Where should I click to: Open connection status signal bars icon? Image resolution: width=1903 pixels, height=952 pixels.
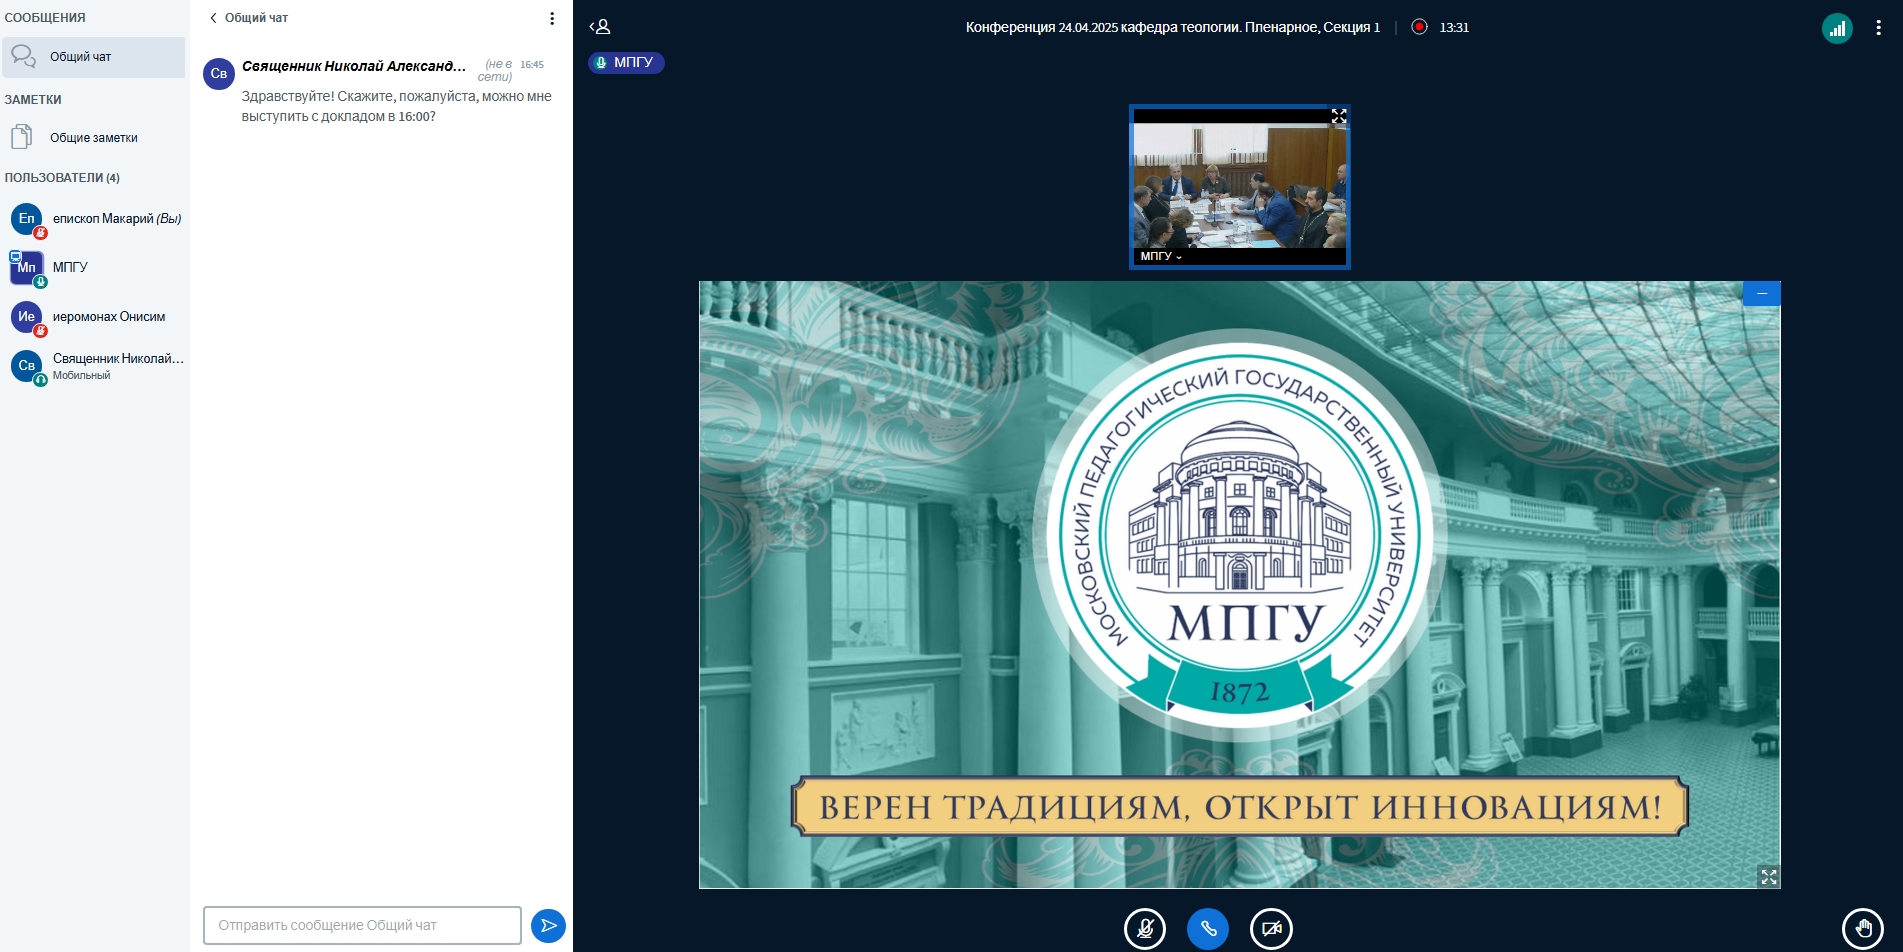pos(1837,28)
